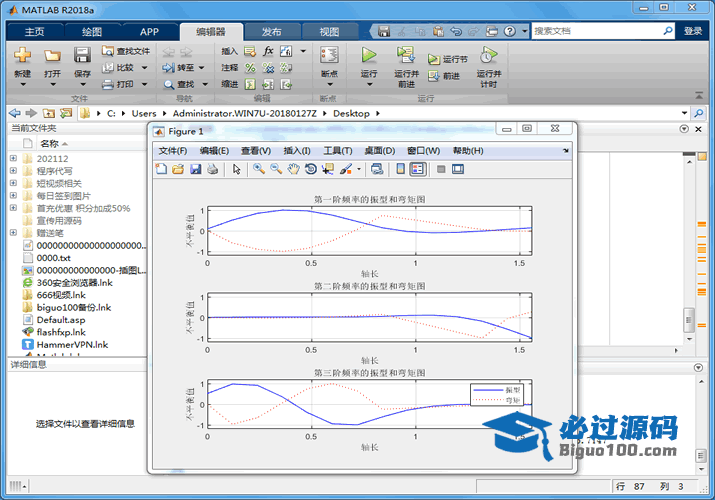Toggle show plot tools and dock button
The height and width of the screenshot is (500, 715).
[458, 169]
